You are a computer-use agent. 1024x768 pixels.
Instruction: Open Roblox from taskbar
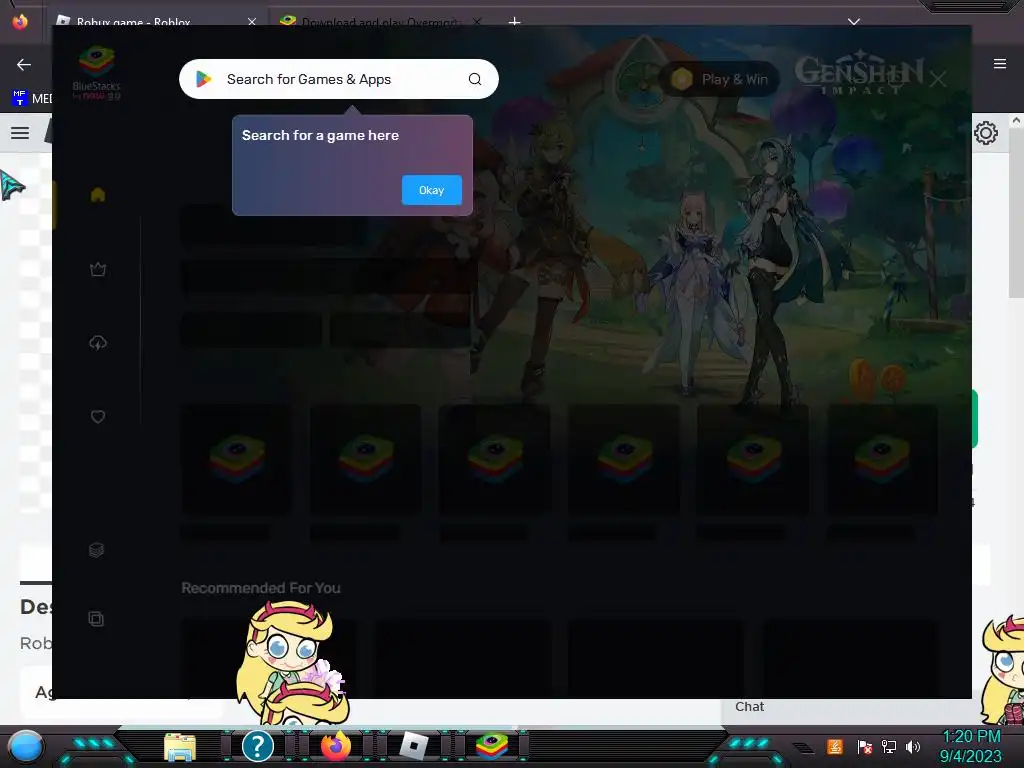pyautogui.click(x=413, y=746)
